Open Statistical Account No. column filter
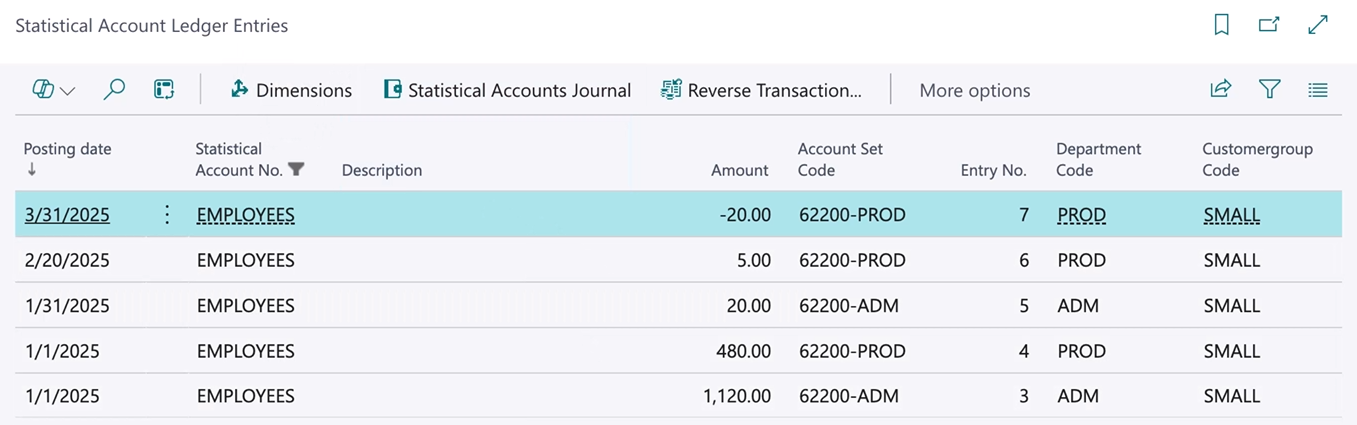 [x=296, y=170]
